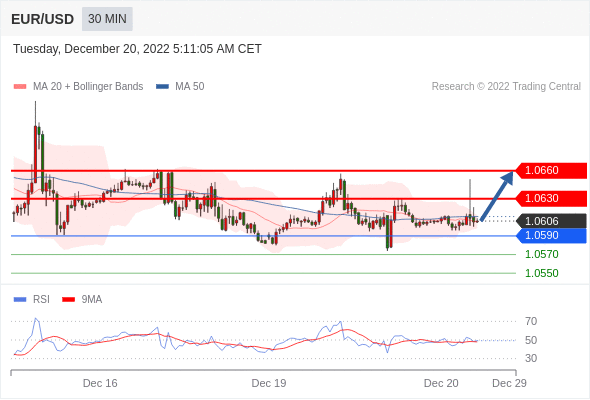Click the blue RSI legend swatch

point(20,300)
